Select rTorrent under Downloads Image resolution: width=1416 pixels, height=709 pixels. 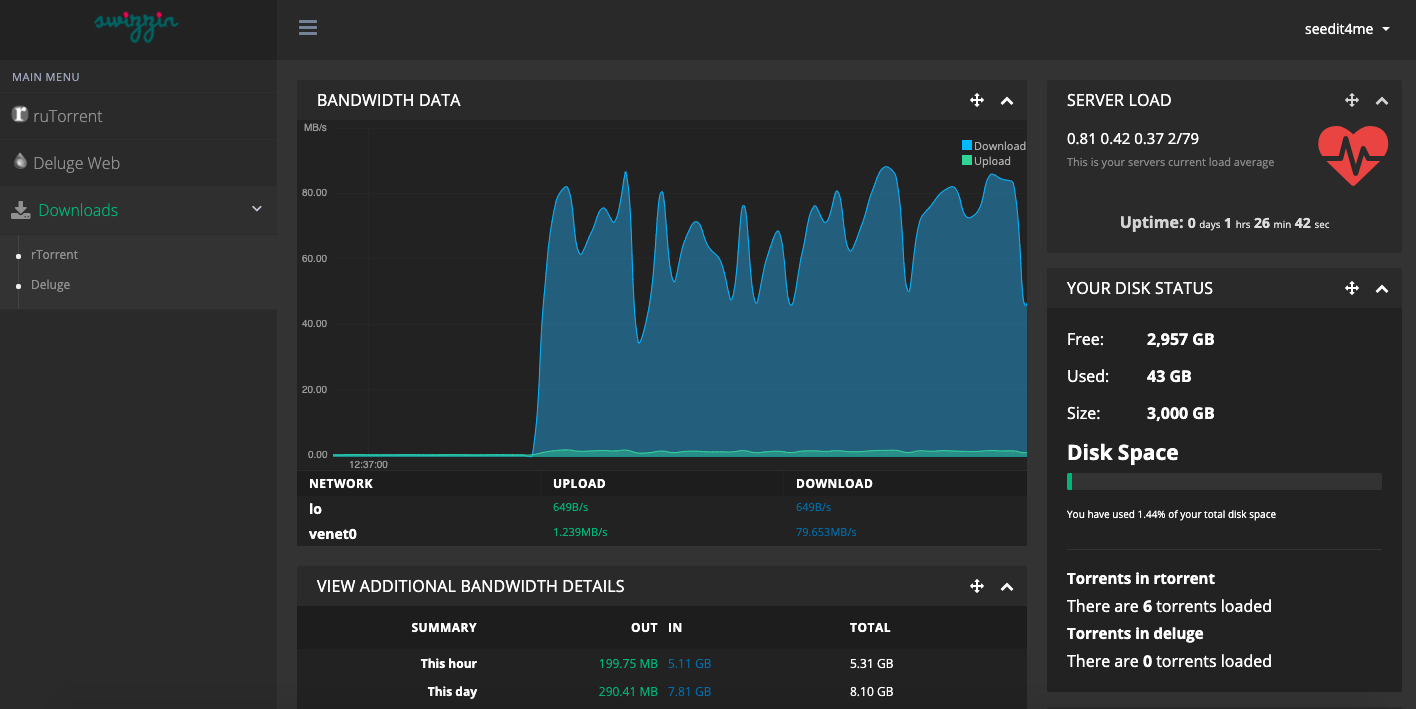point(54,255)
